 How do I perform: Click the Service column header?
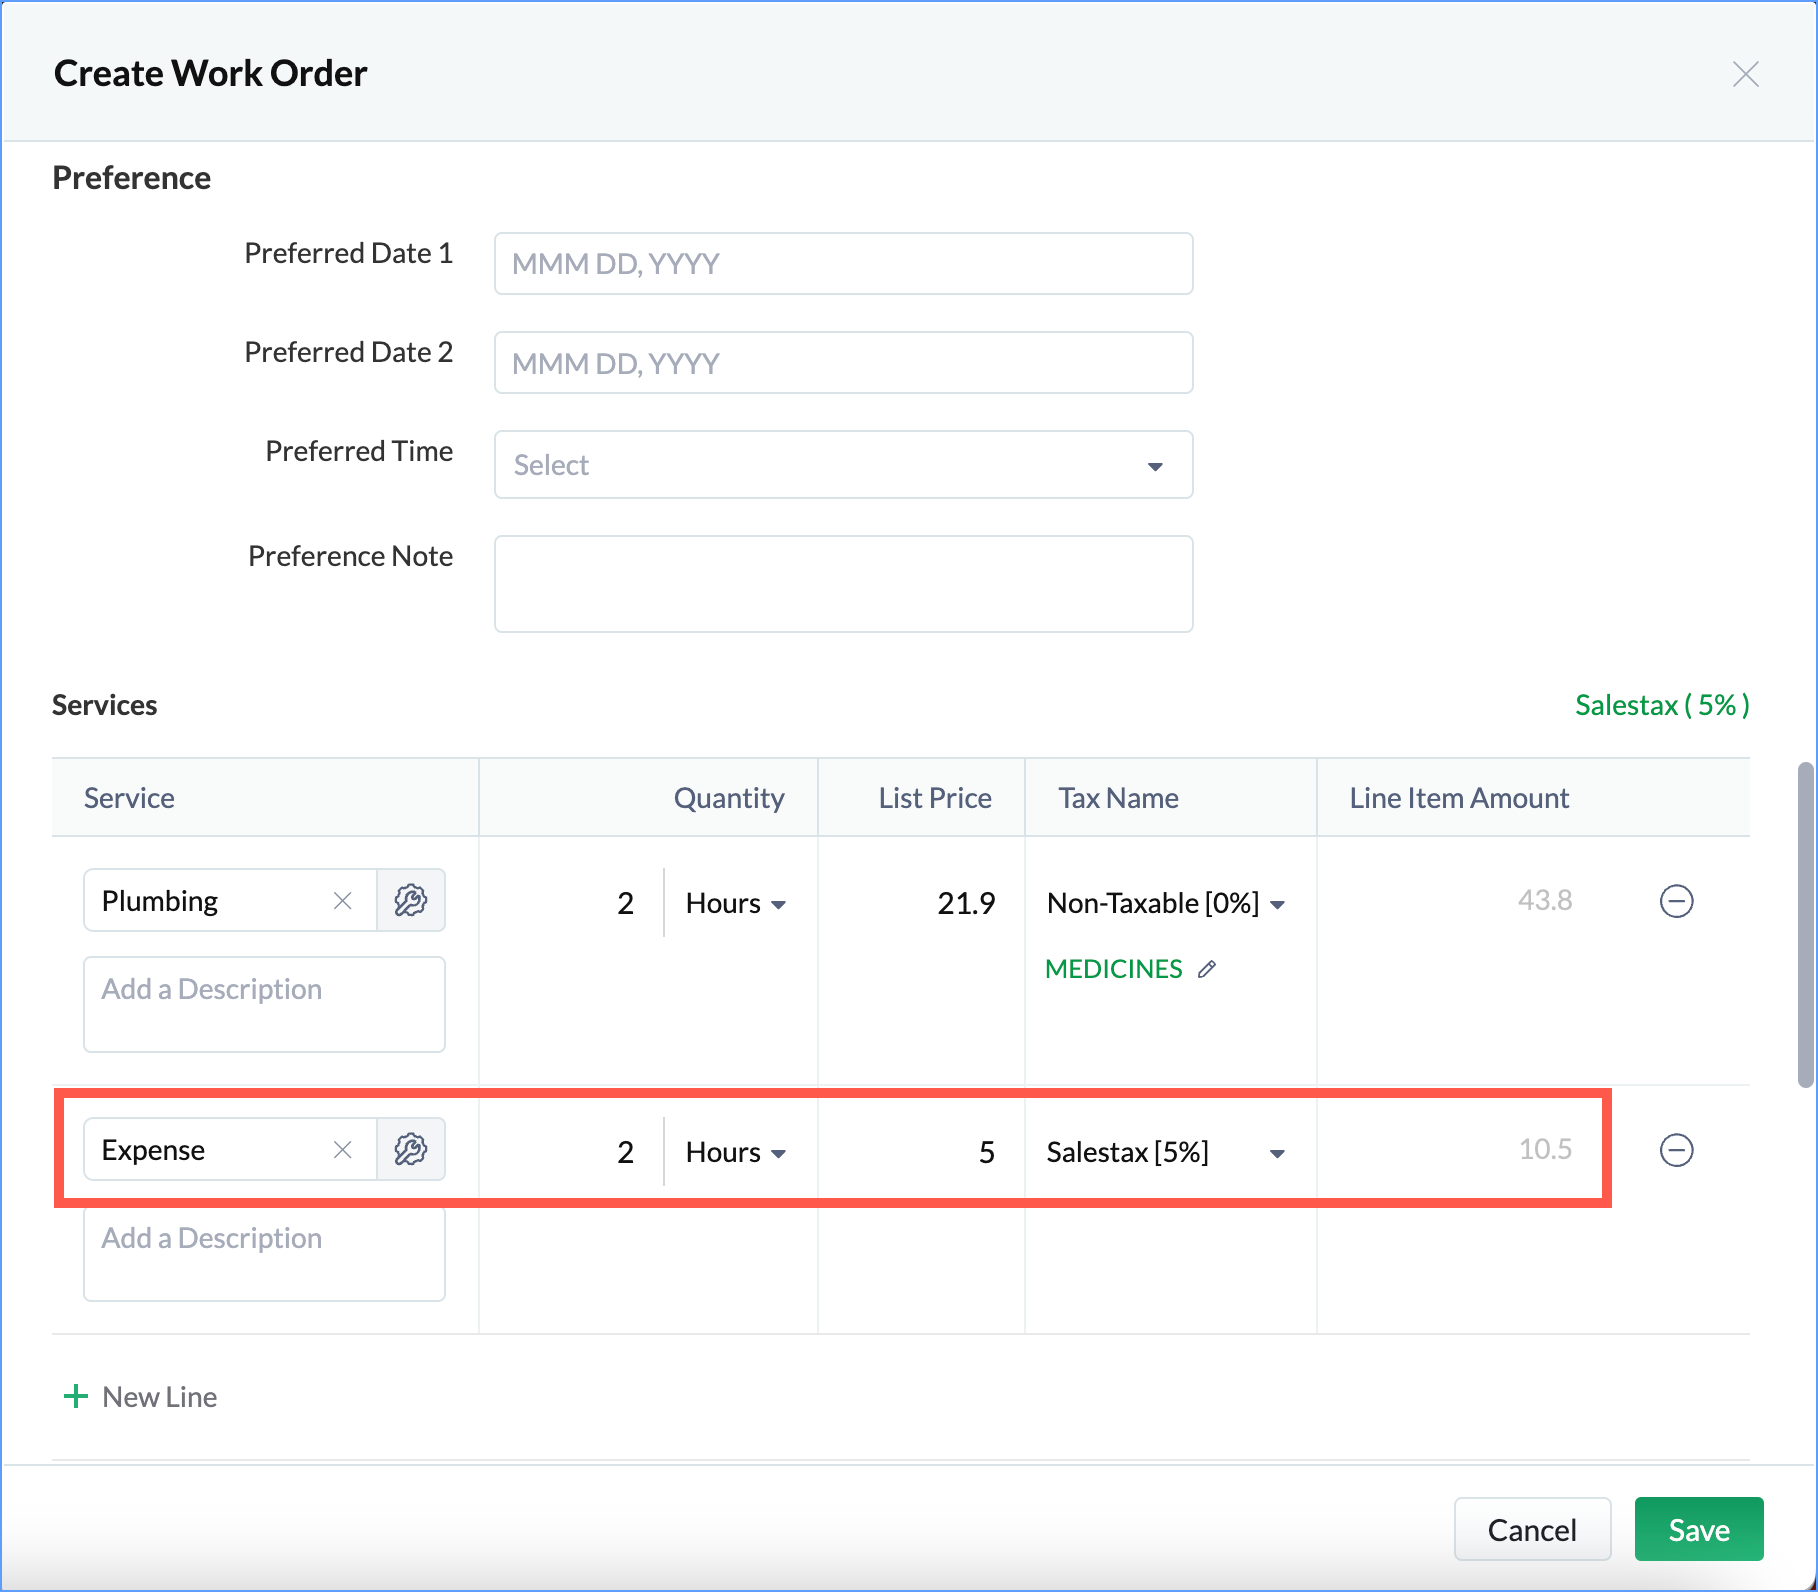click(x=129, y=798)
